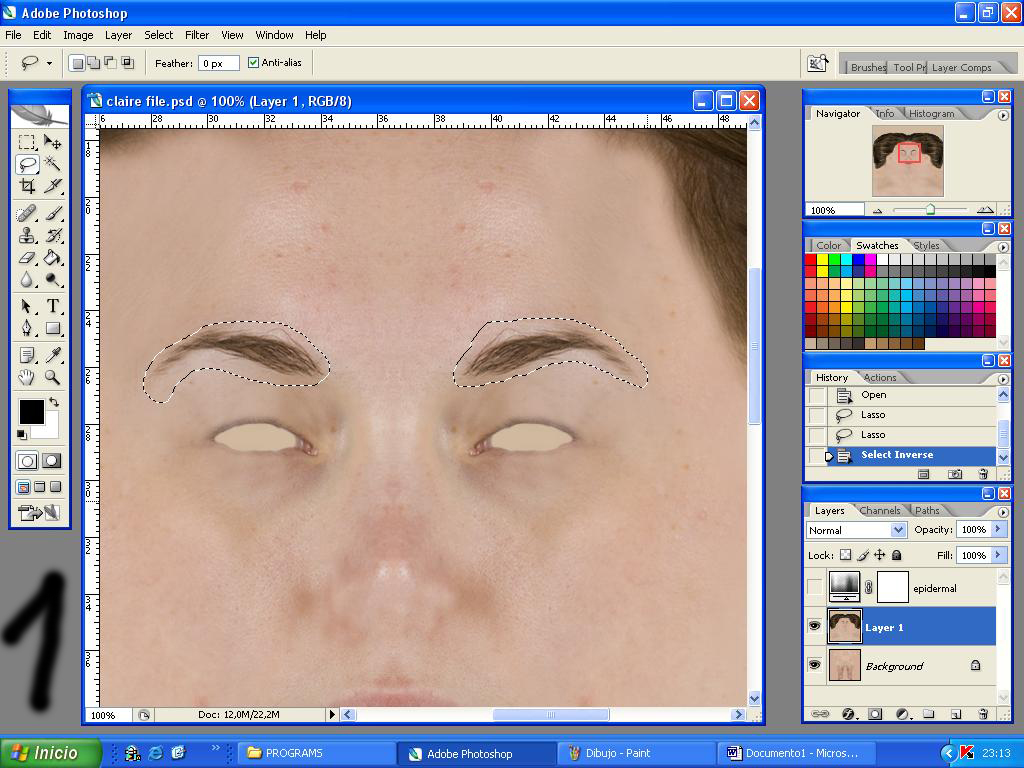Switch to the Channels tab
The height and width of the screenshot is (768, 1024).
(x=880, y=510)
